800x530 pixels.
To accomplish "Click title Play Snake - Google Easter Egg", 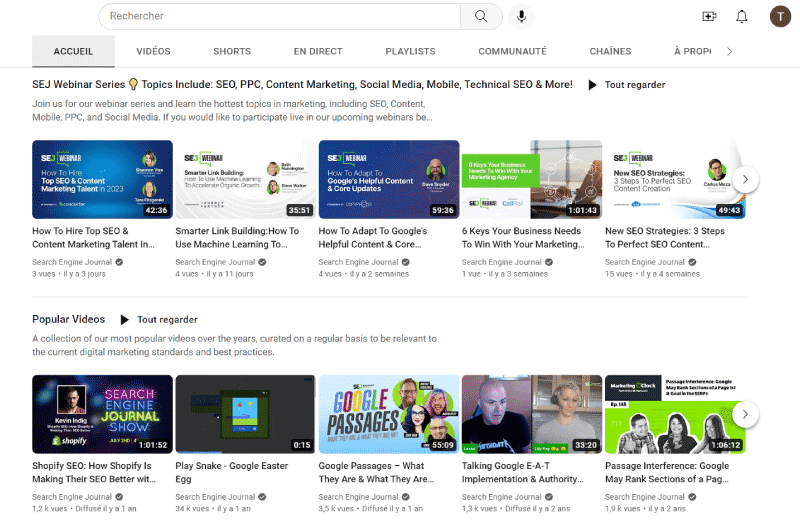I will tap(232, 472).
